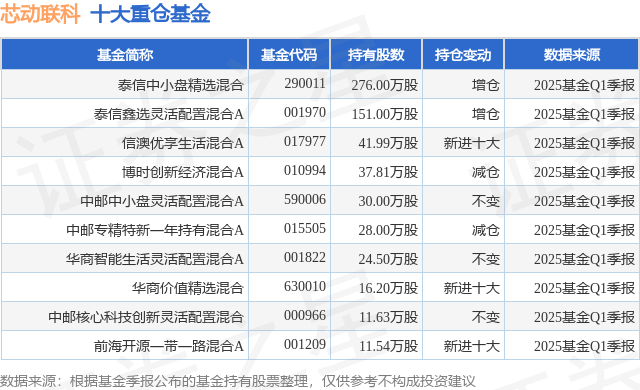Click the 基金简称 column header
The width and height of the screenshot is (640, 390).
tap(124, 55)
